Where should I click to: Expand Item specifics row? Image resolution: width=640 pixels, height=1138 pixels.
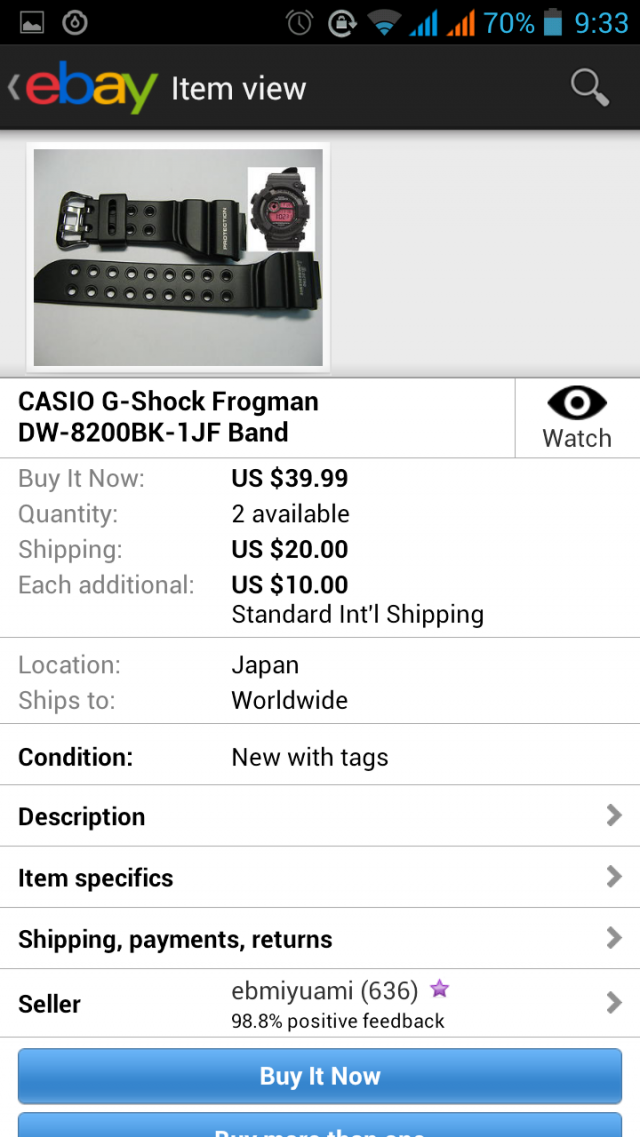click(x=320, y=878)
